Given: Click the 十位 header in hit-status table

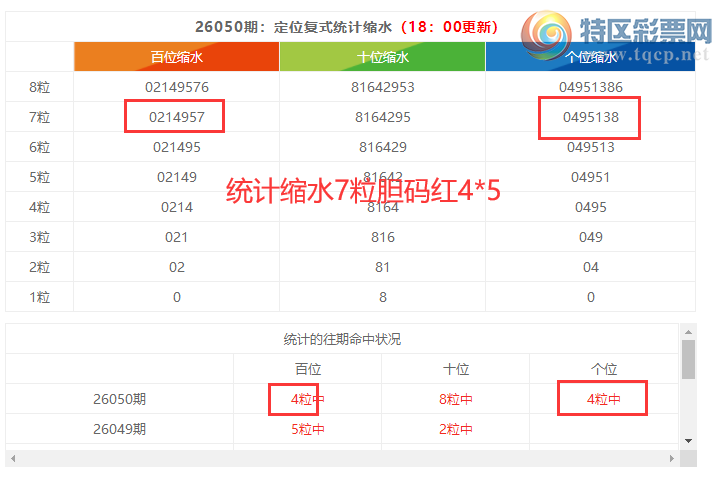Looking at the screenshot, I should (x=456, y=369).
